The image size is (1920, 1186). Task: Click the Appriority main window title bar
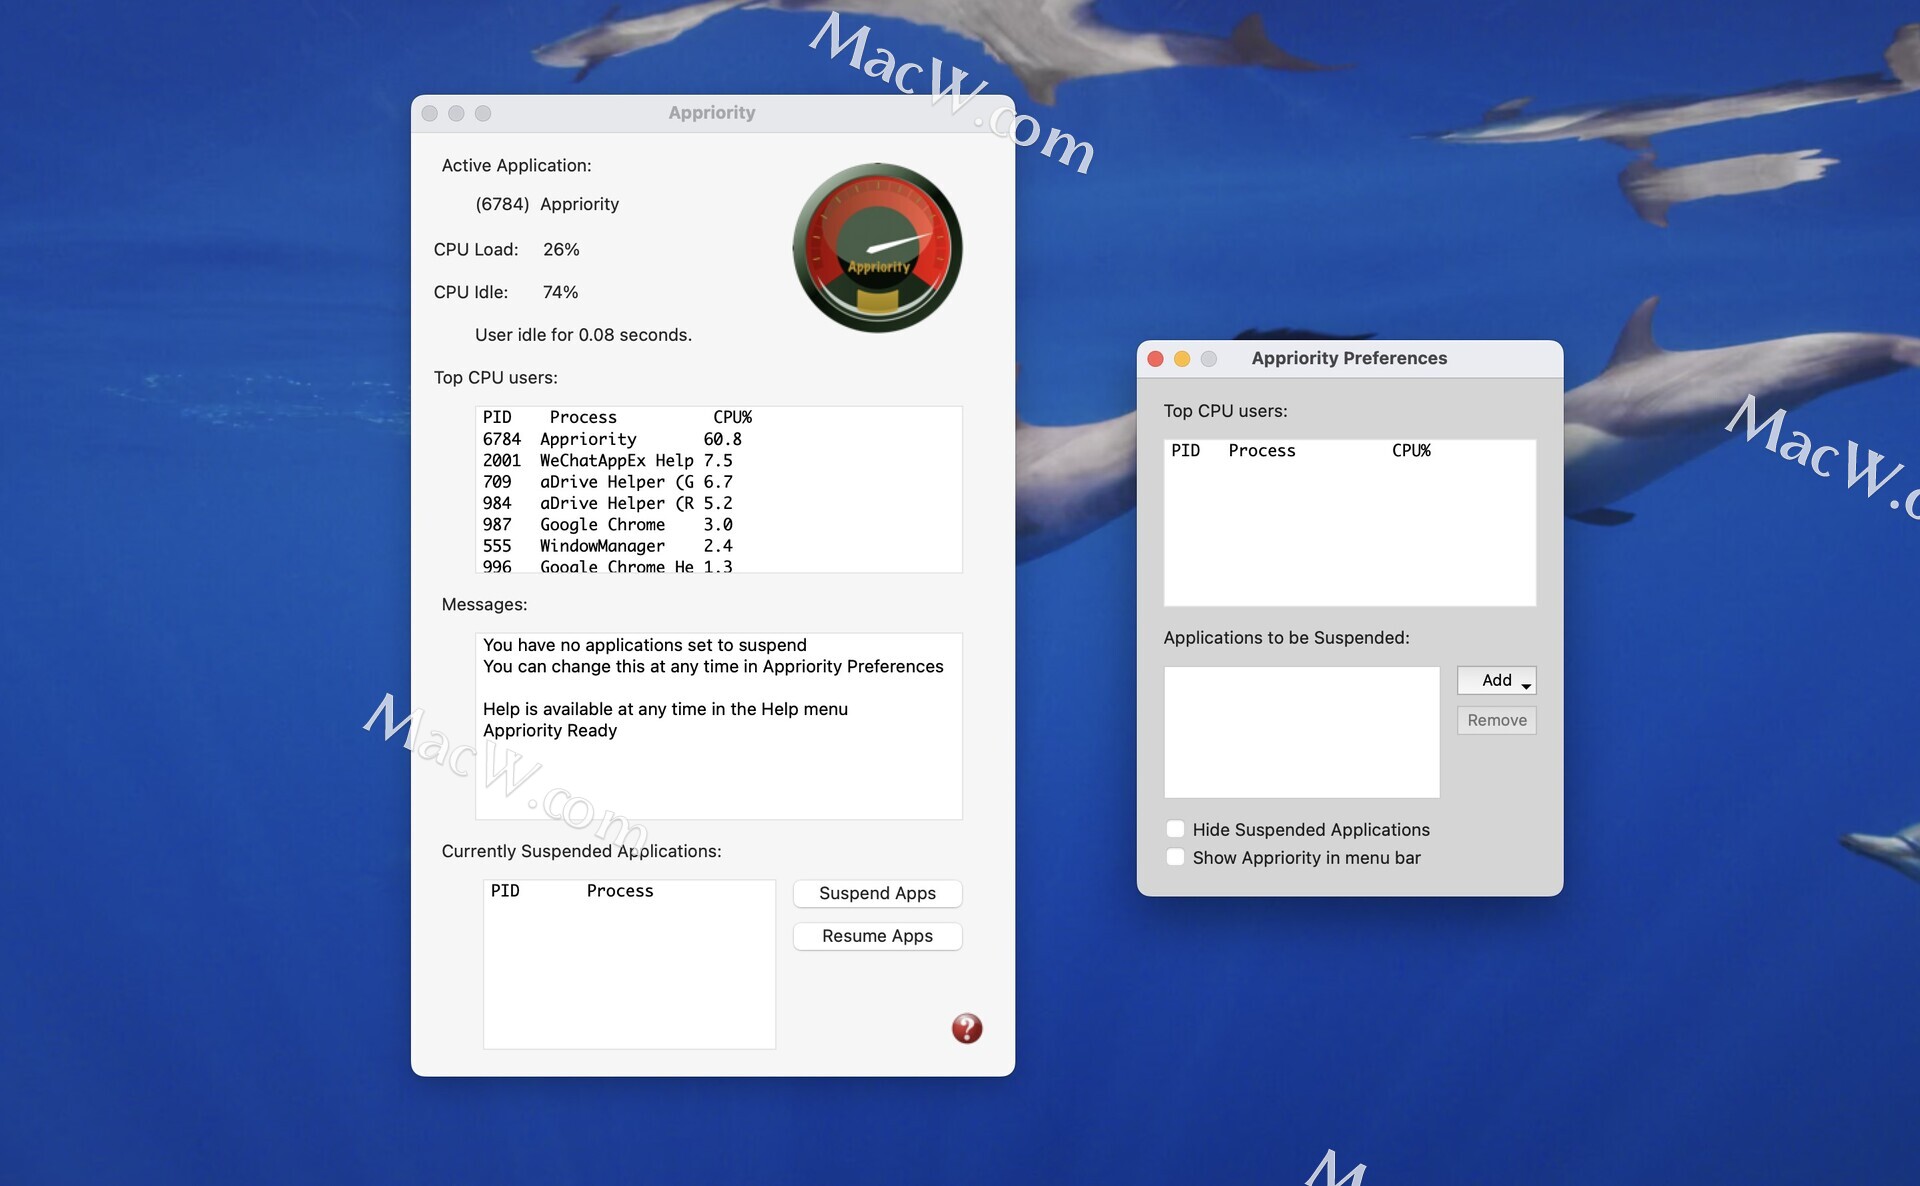[x=712, y=113]
